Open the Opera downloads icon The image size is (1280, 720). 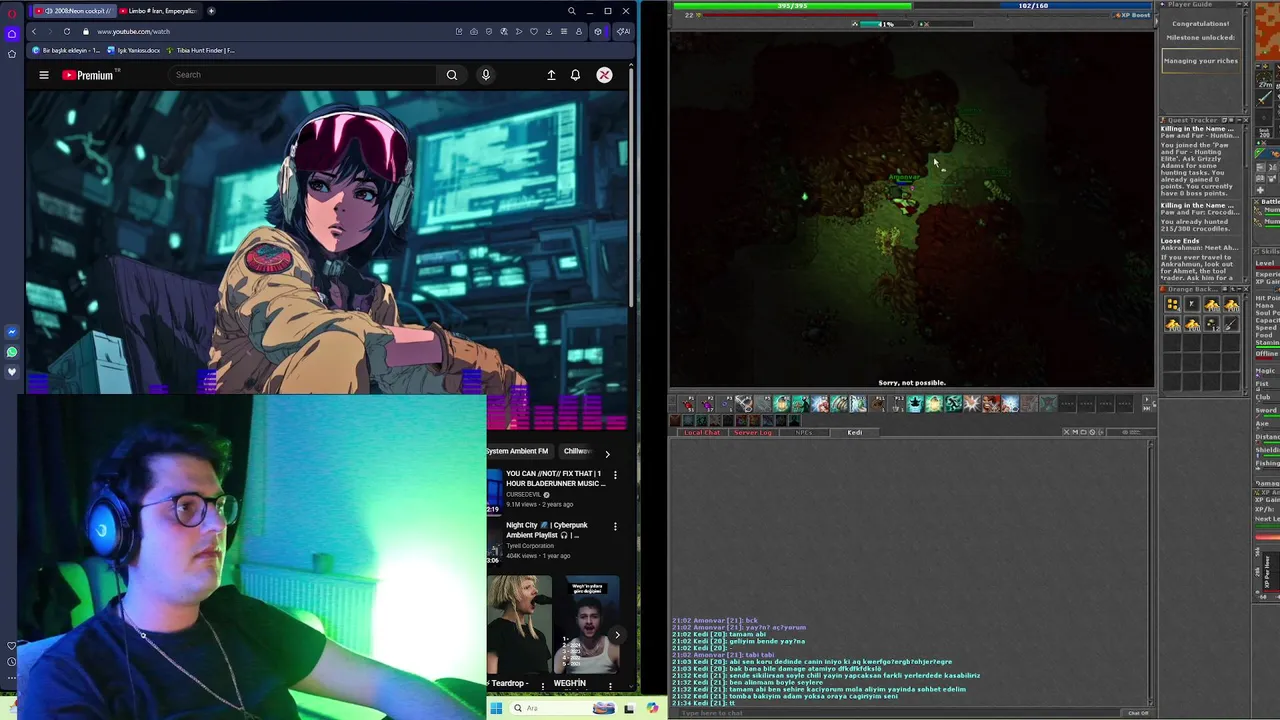549,31
